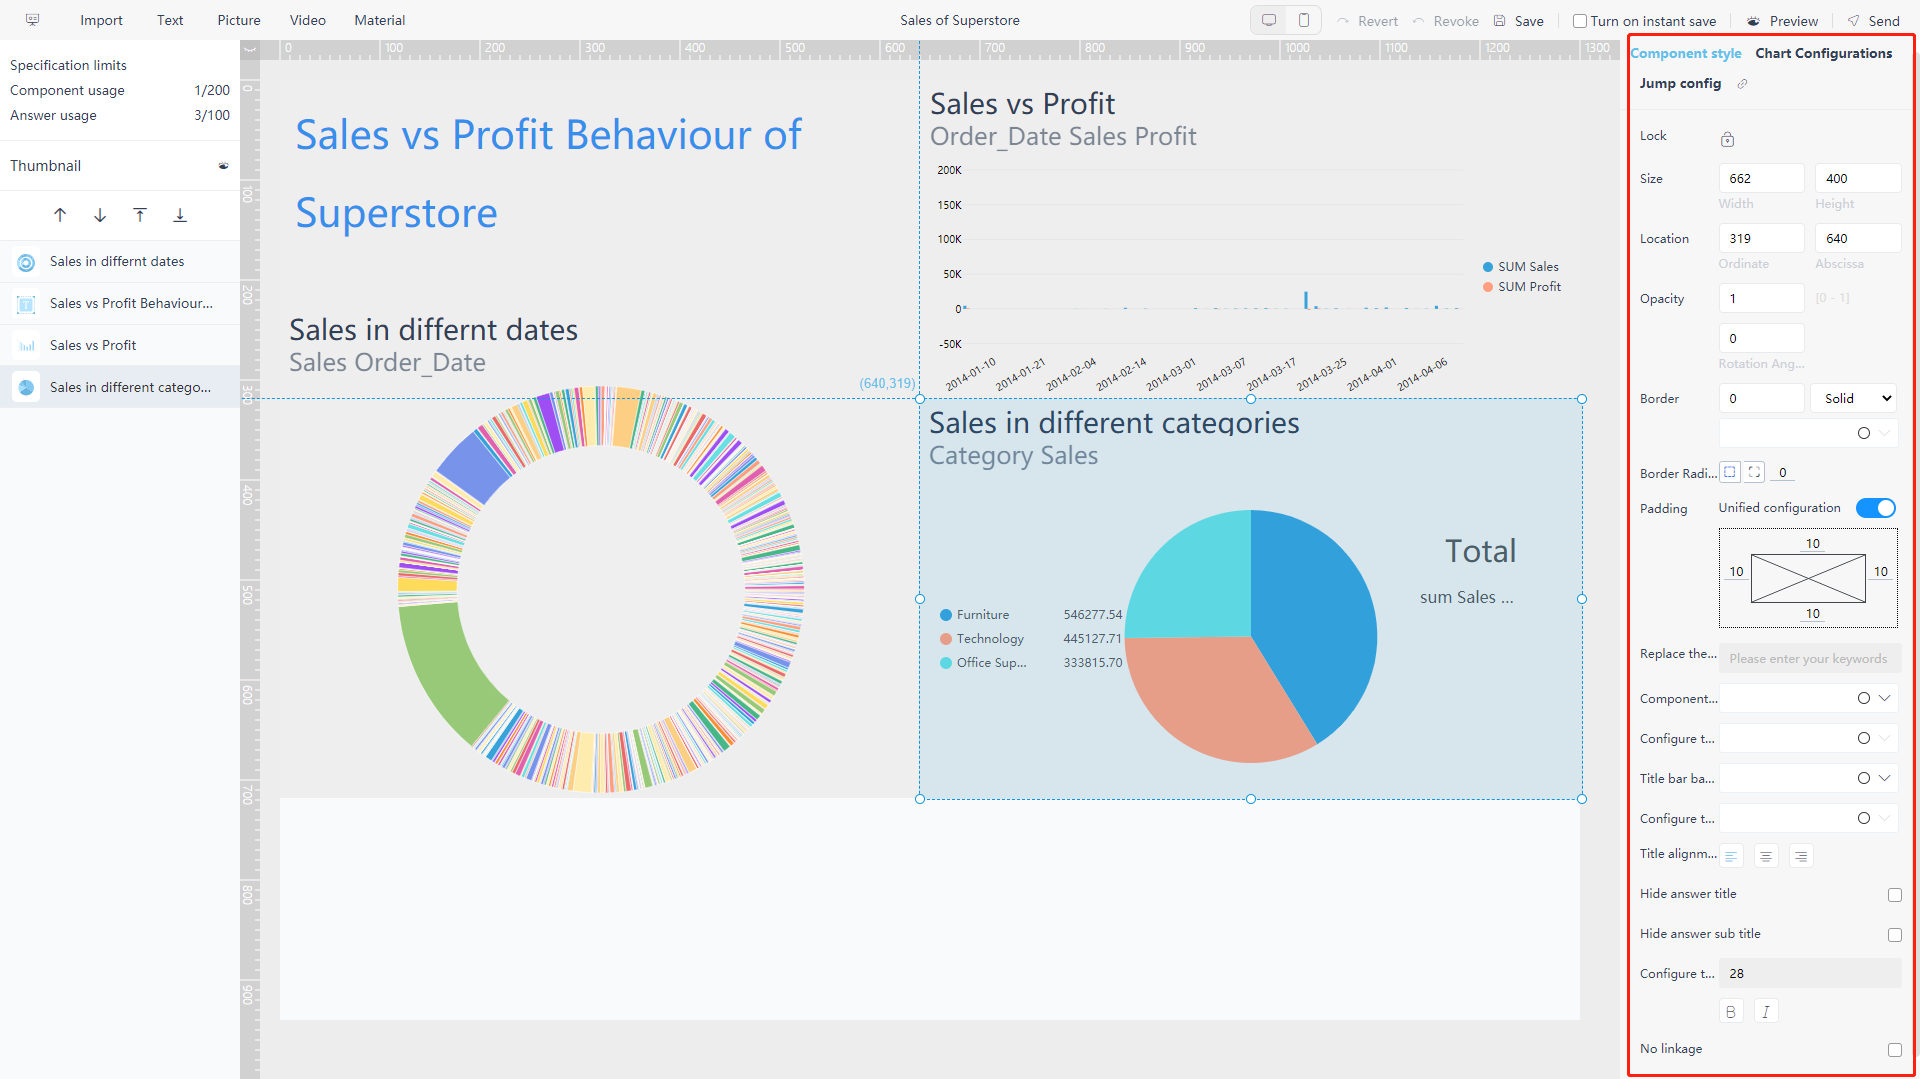This screenshot has width=1920, height=1079.
Task: Click the Revert arrow icon
Action: 1343,21
